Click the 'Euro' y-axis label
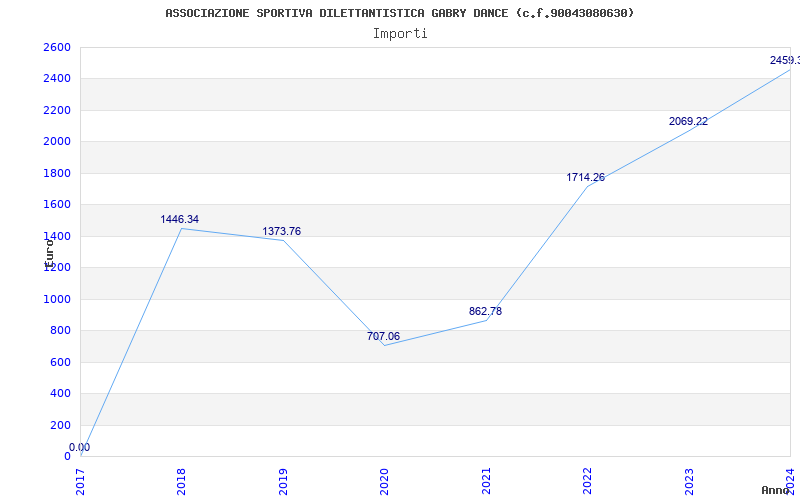The width and height of the screenshot is (800, 500). pyautogui.click(x=49, y=252)
